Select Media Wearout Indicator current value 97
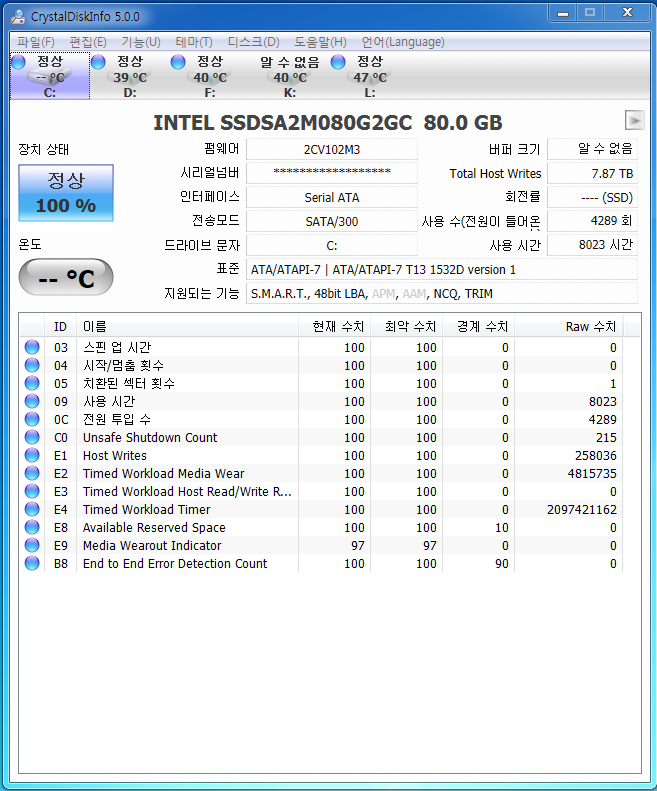The height and width of the screenshot is (791, 657). (x=358, y=545)
